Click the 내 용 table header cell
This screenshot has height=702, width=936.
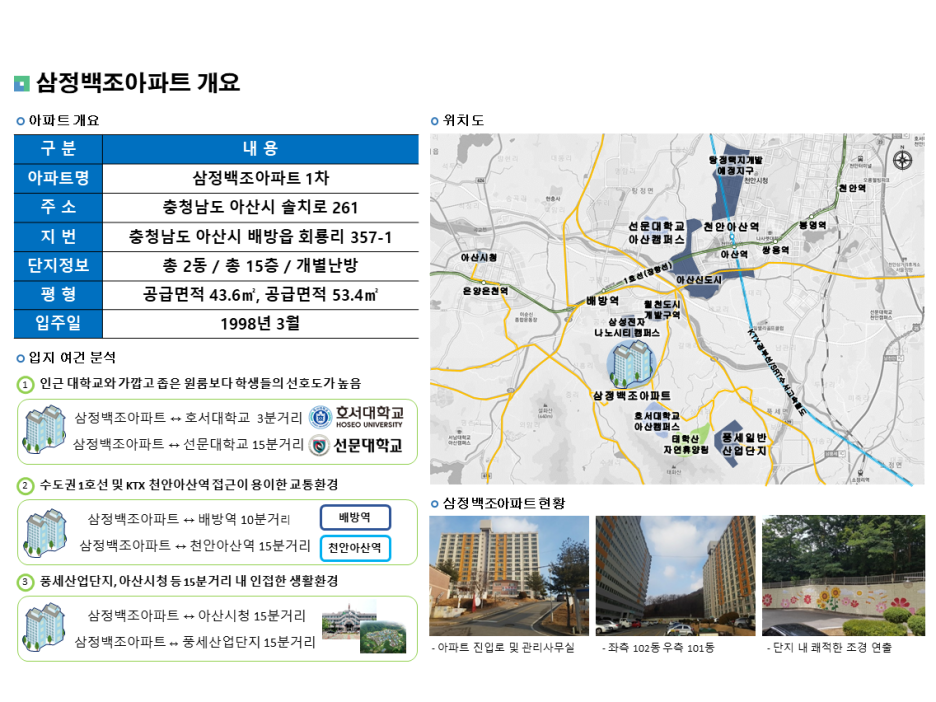[x=260, y=149]
